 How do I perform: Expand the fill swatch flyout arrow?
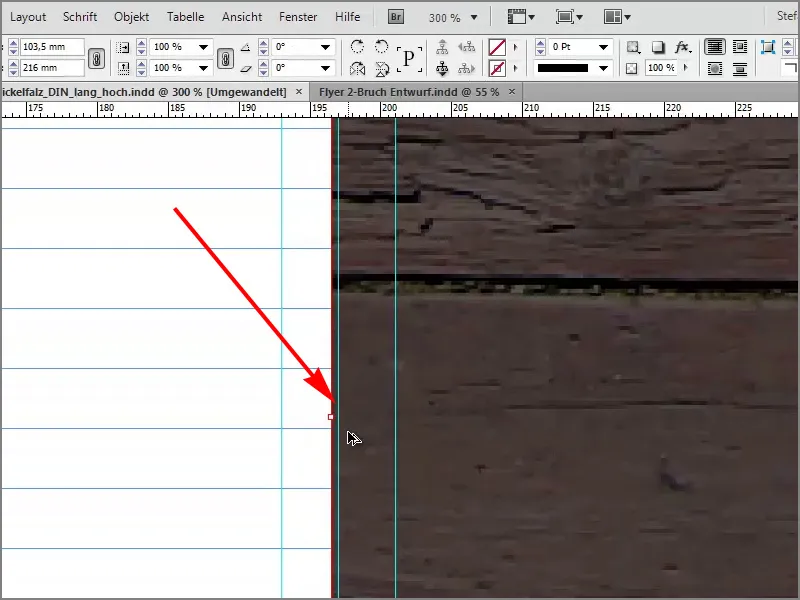(515, 47)
